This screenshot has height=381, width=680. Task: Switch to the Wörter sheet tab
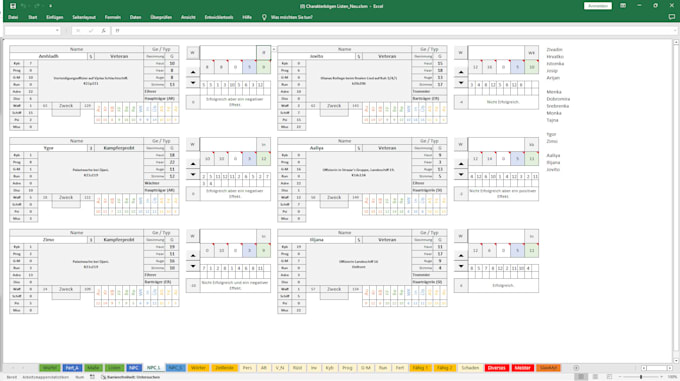pos(199,368)
